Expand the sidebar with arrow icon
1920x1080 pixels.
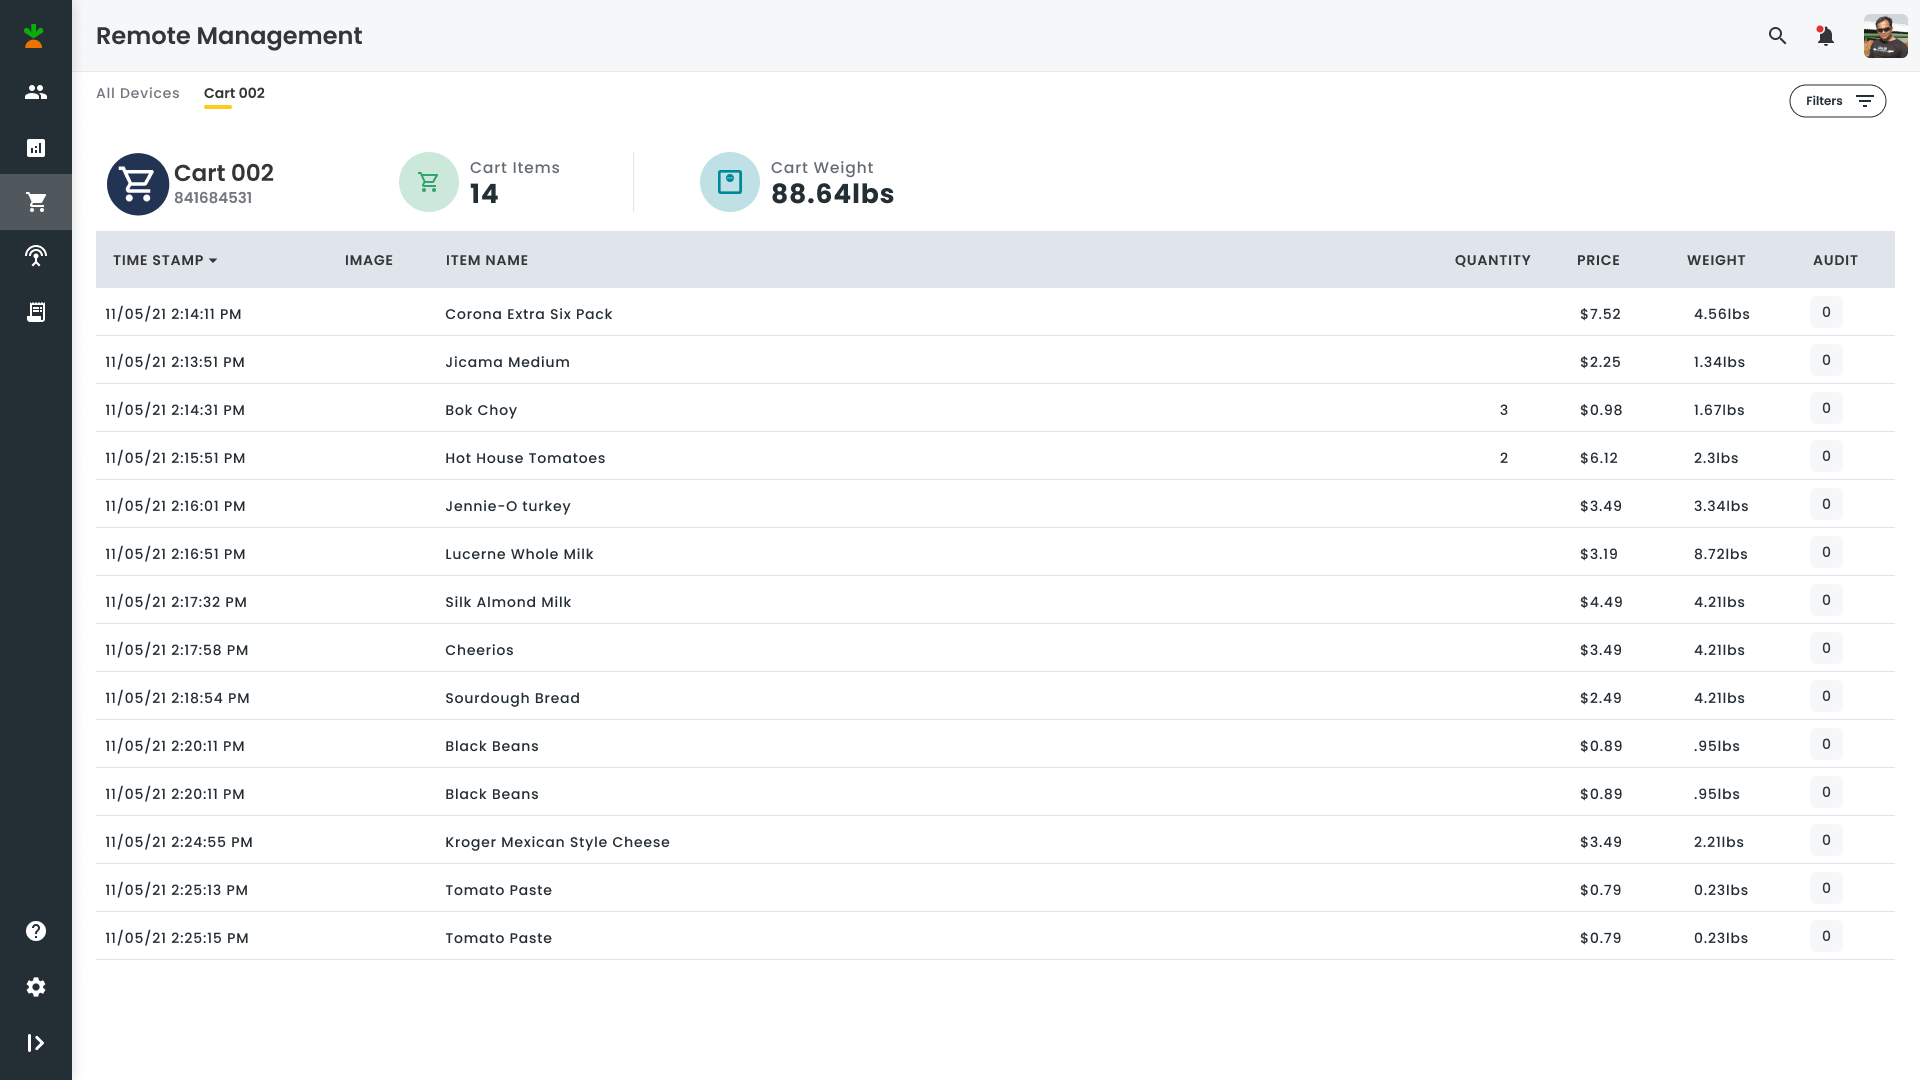point(36,1043)
